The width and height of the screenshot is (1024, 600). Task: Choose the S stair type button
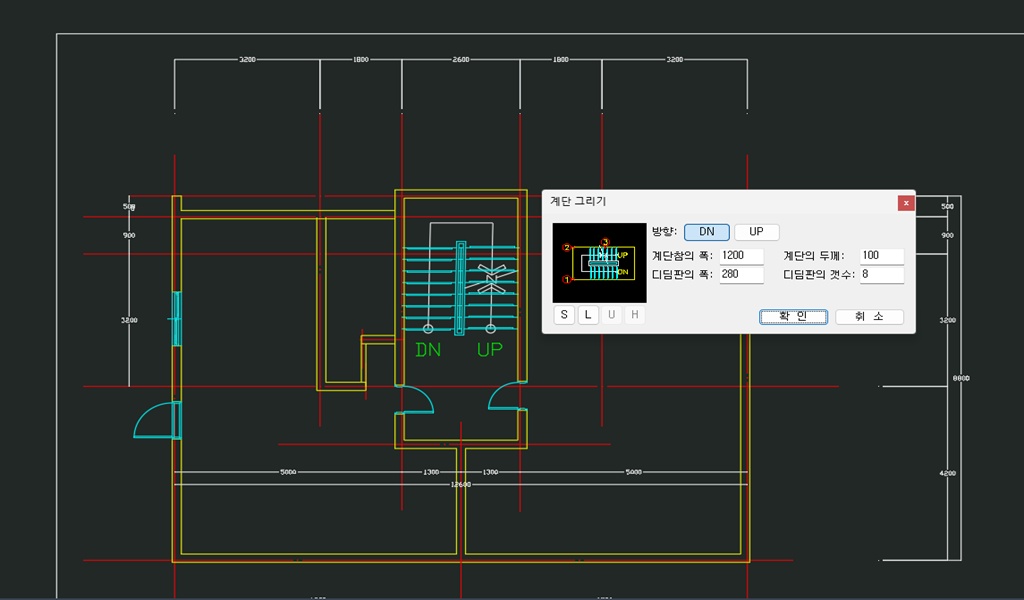point(564,315)
